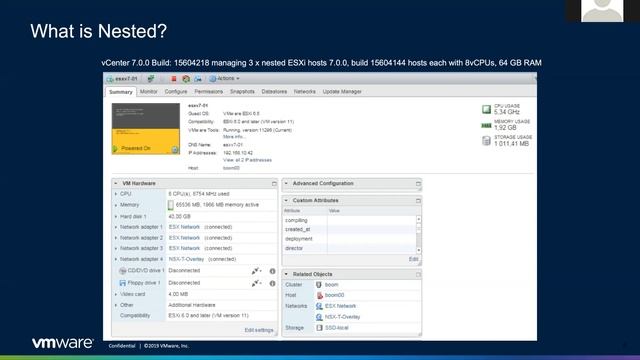This screenshot has width=640, height=360.
Task: Open ESX Network link for adapter 1
Action: (184, 227)
